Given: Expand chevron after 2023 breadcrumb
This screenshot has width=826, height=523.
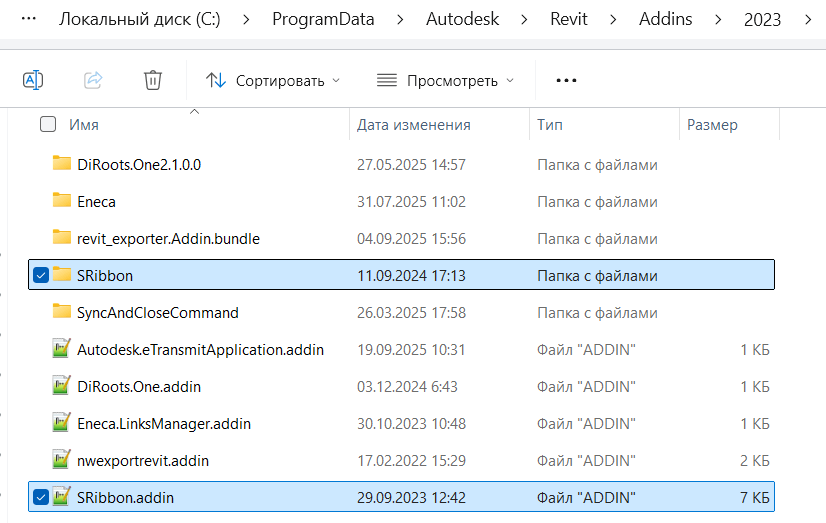Looking at the screenshot, I should coord(808,20).
